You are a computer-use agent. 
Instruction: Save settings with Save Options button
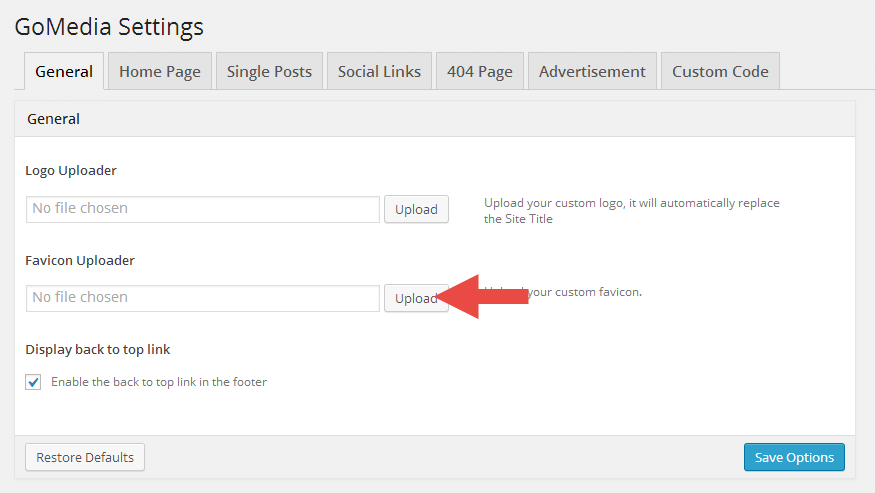794,457
